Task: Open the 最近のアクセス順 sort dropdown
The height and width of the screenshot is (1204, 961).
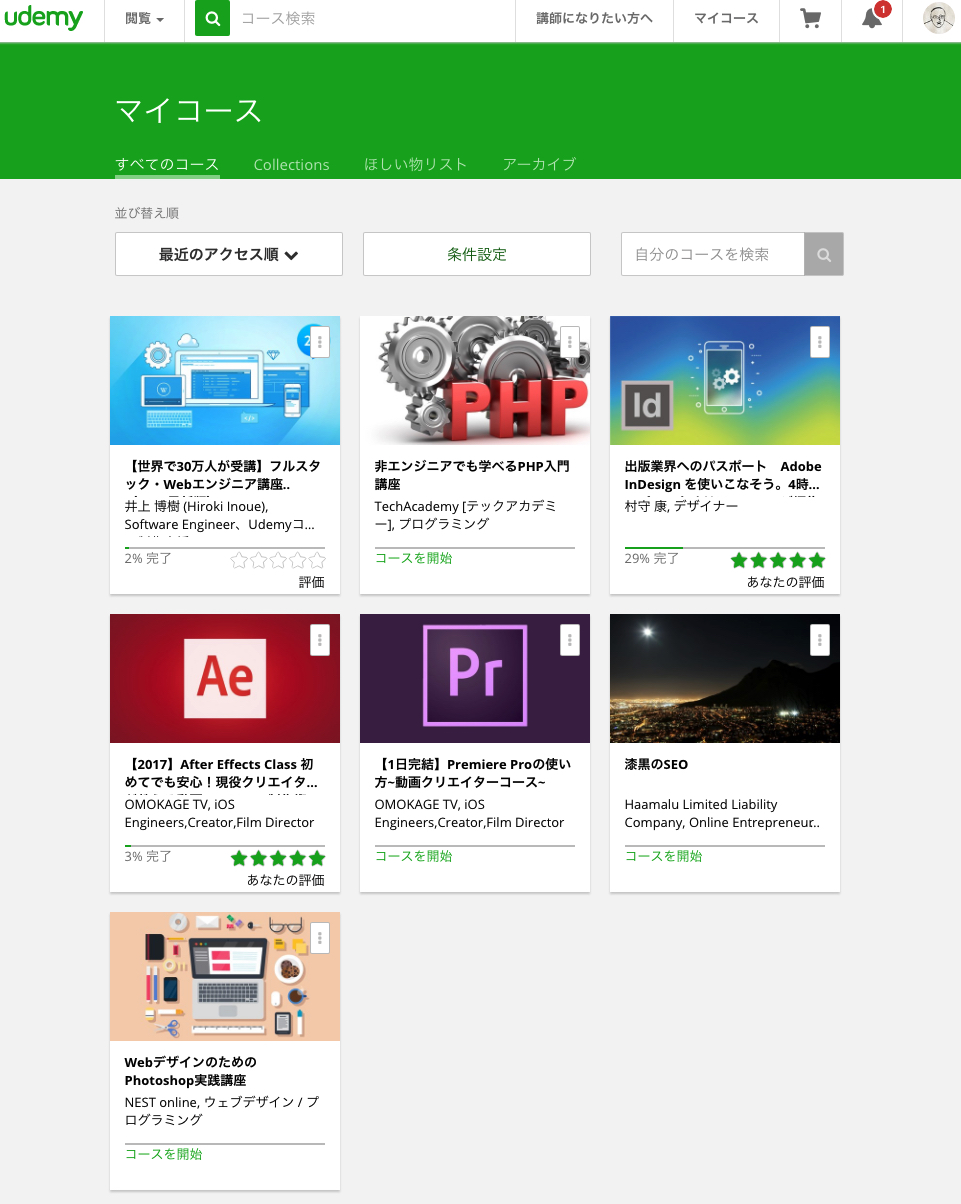Action: click(x=229, y=254)
